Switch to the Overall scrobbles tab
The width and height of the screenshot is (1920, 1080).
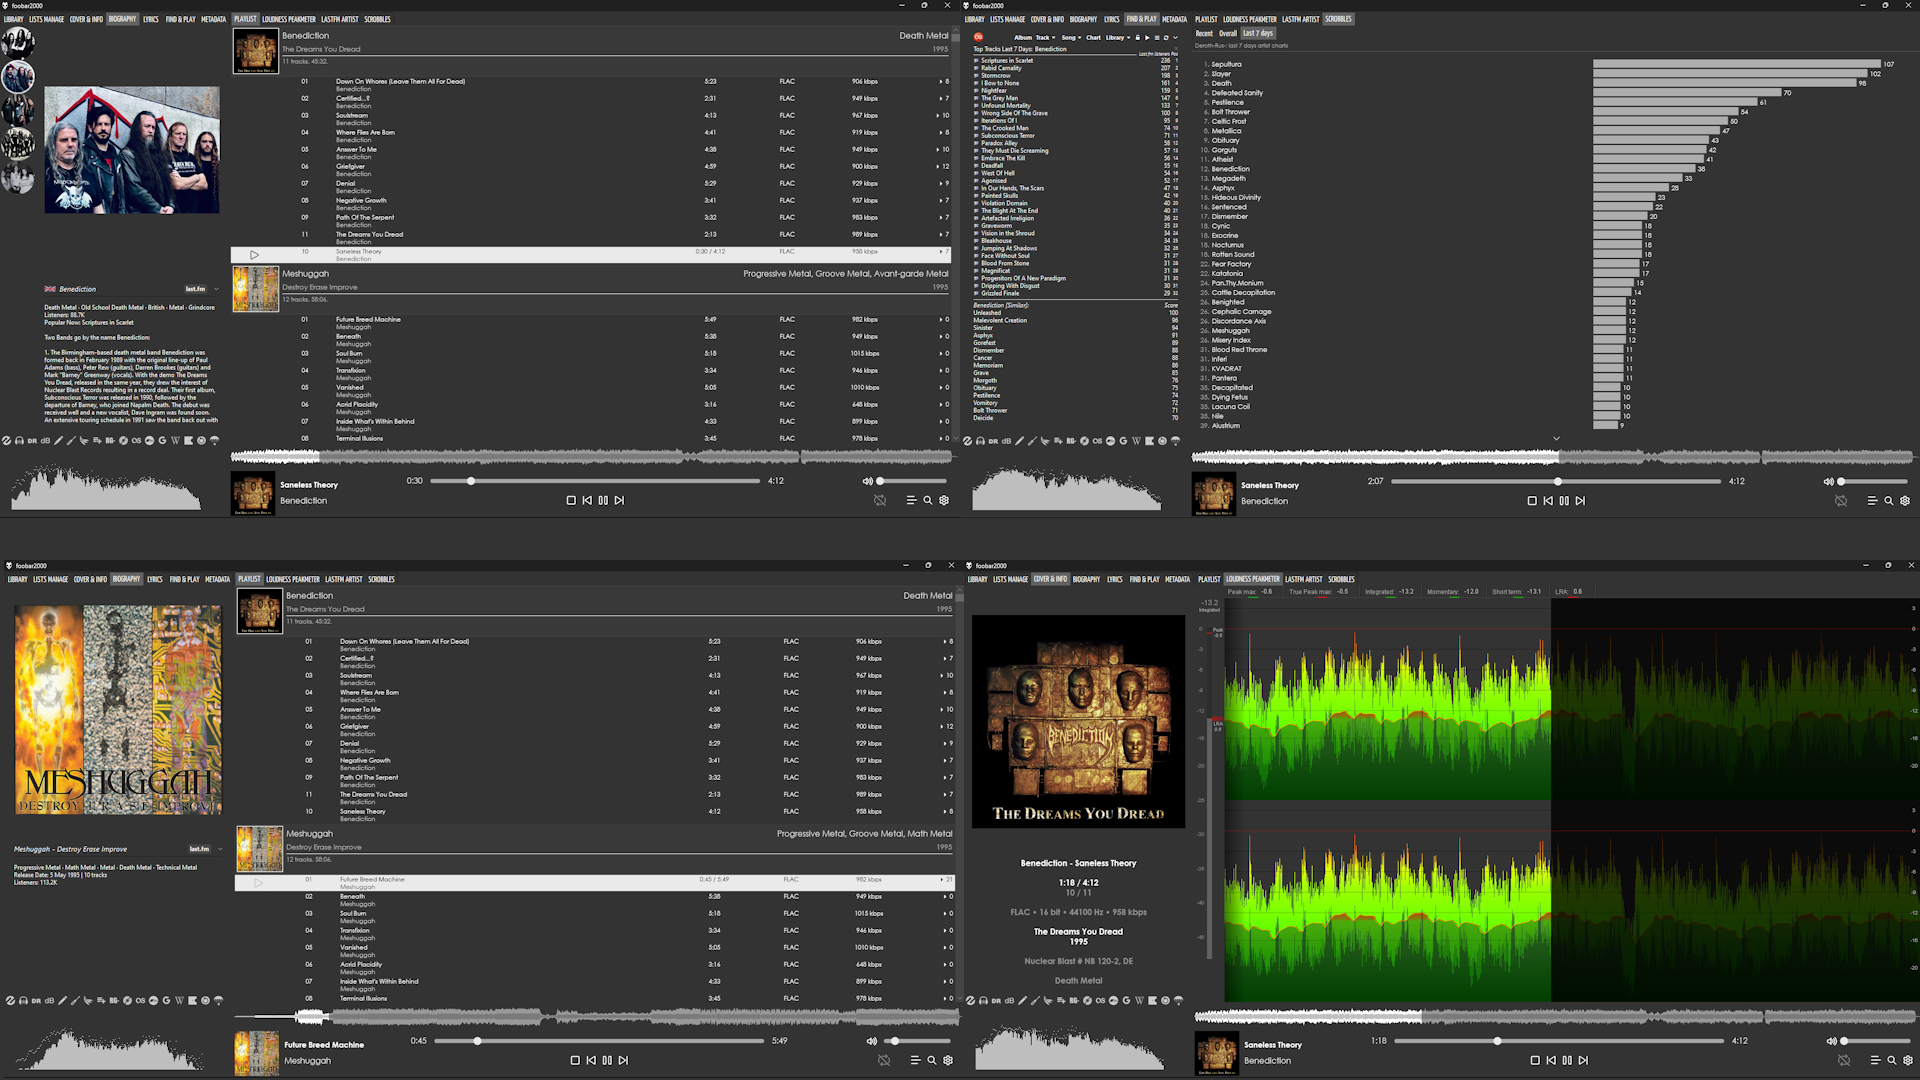(1227, 33)
